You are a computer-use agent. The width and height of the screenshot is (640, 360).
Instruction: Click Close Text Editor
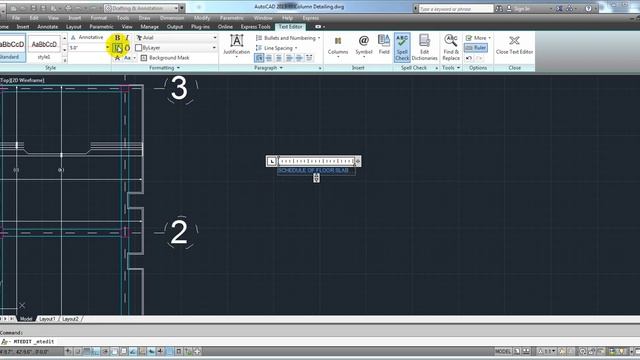tap(514, 45)
